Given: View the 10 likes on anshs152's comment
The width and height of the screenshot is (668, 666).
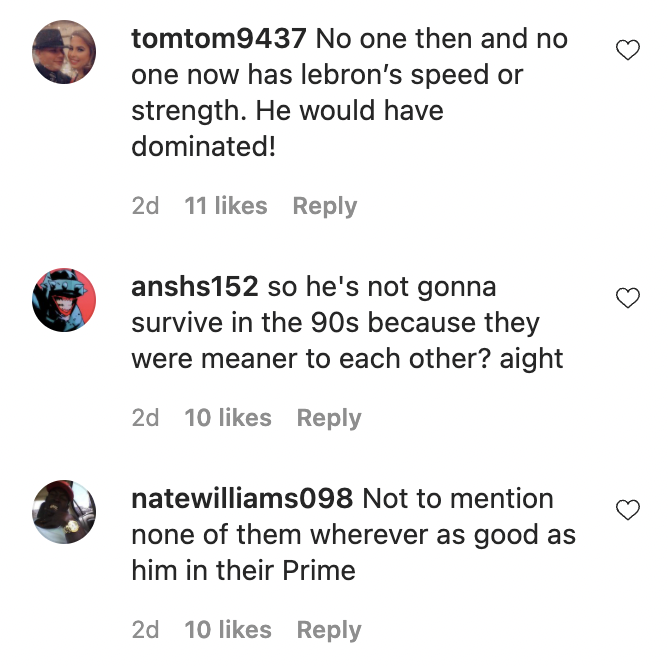Looking at the screenshot, I should click(x=228, y=418).
